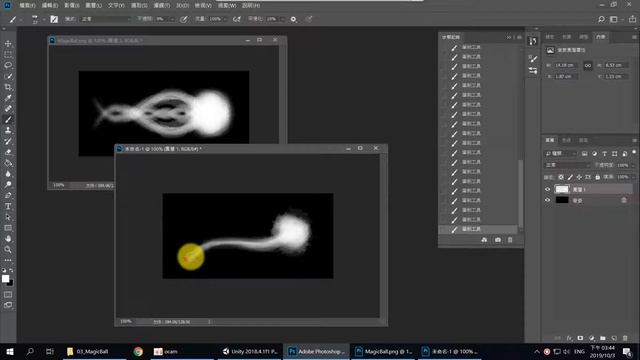This screenshot has width=640, height=360.
Task: Select the Eyedropper tool
Action: (8, 98)
